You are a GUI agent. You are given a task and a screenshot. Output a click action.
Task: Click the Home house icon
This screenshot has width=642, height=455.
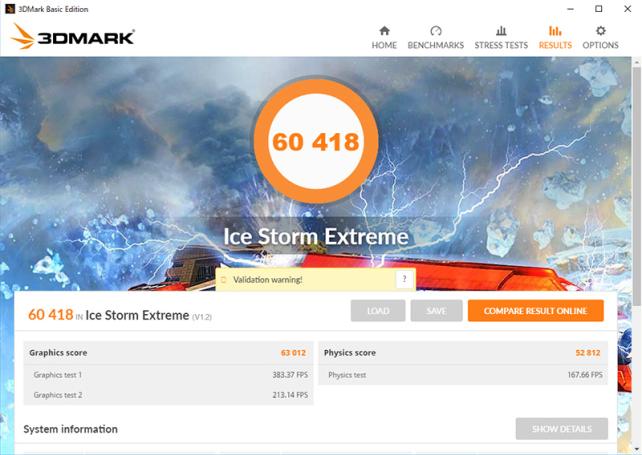(384, 31)
